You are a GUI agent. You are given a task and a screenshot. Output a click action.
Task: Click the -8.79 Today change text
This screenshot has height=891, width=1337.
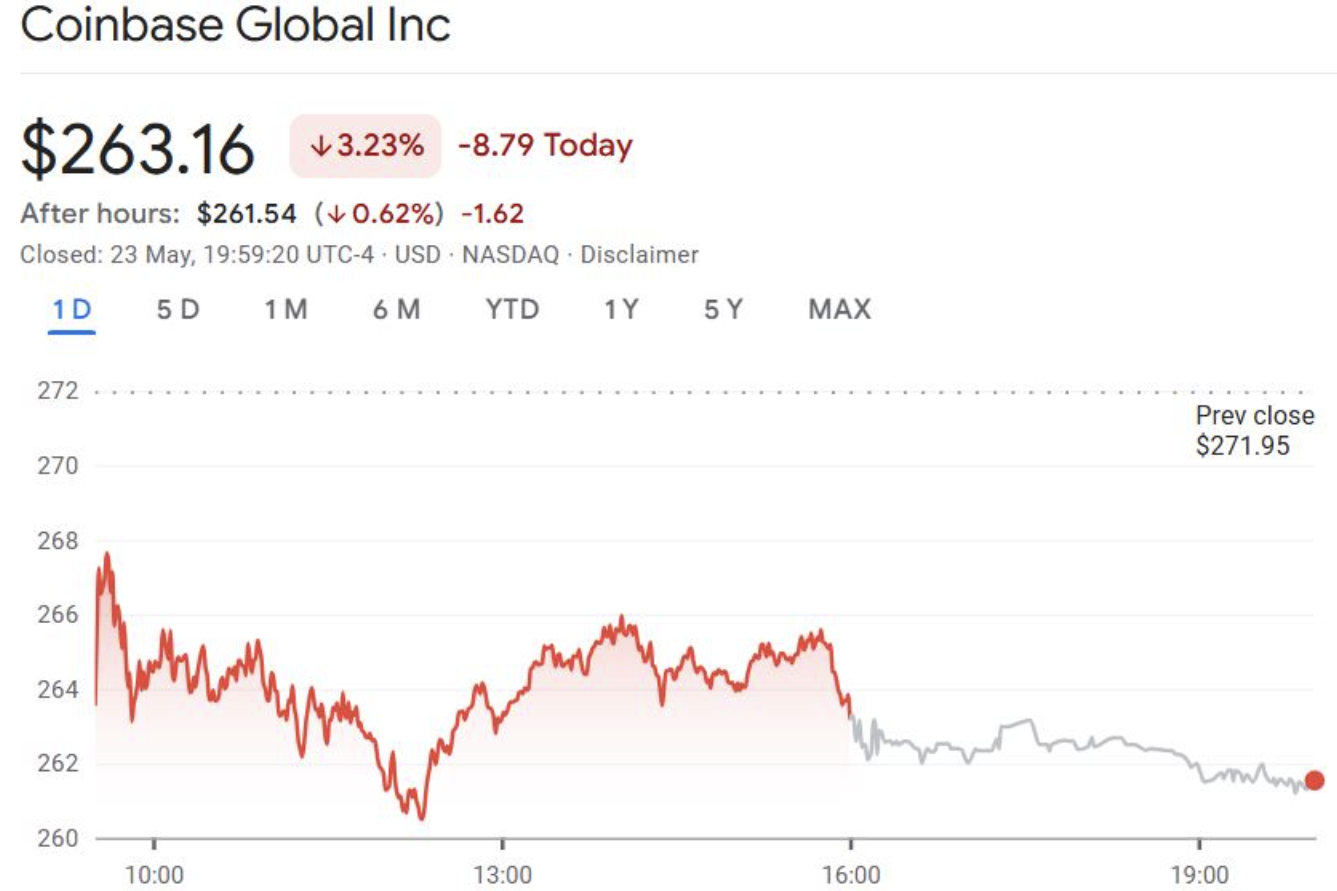click(545, 146)
